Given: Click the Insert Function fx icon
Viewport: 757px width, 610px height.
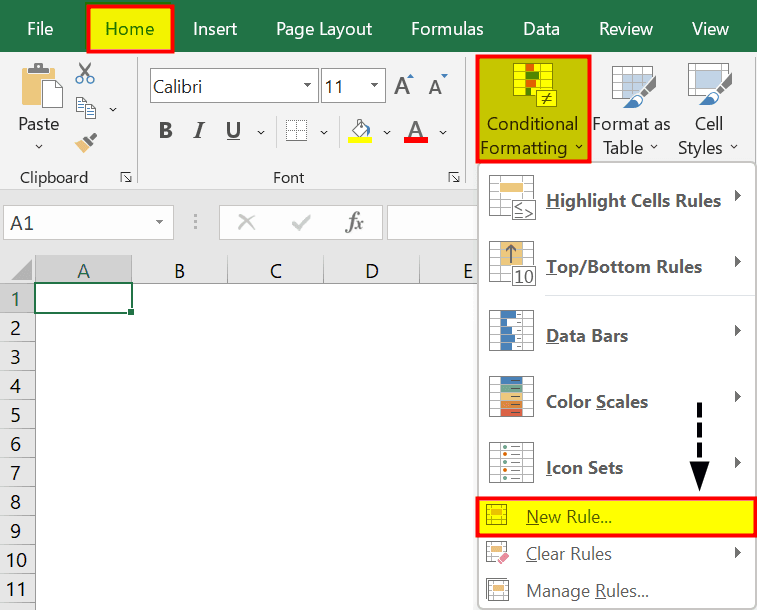Looking at the screenshot, I should click(x=354, y=222).
